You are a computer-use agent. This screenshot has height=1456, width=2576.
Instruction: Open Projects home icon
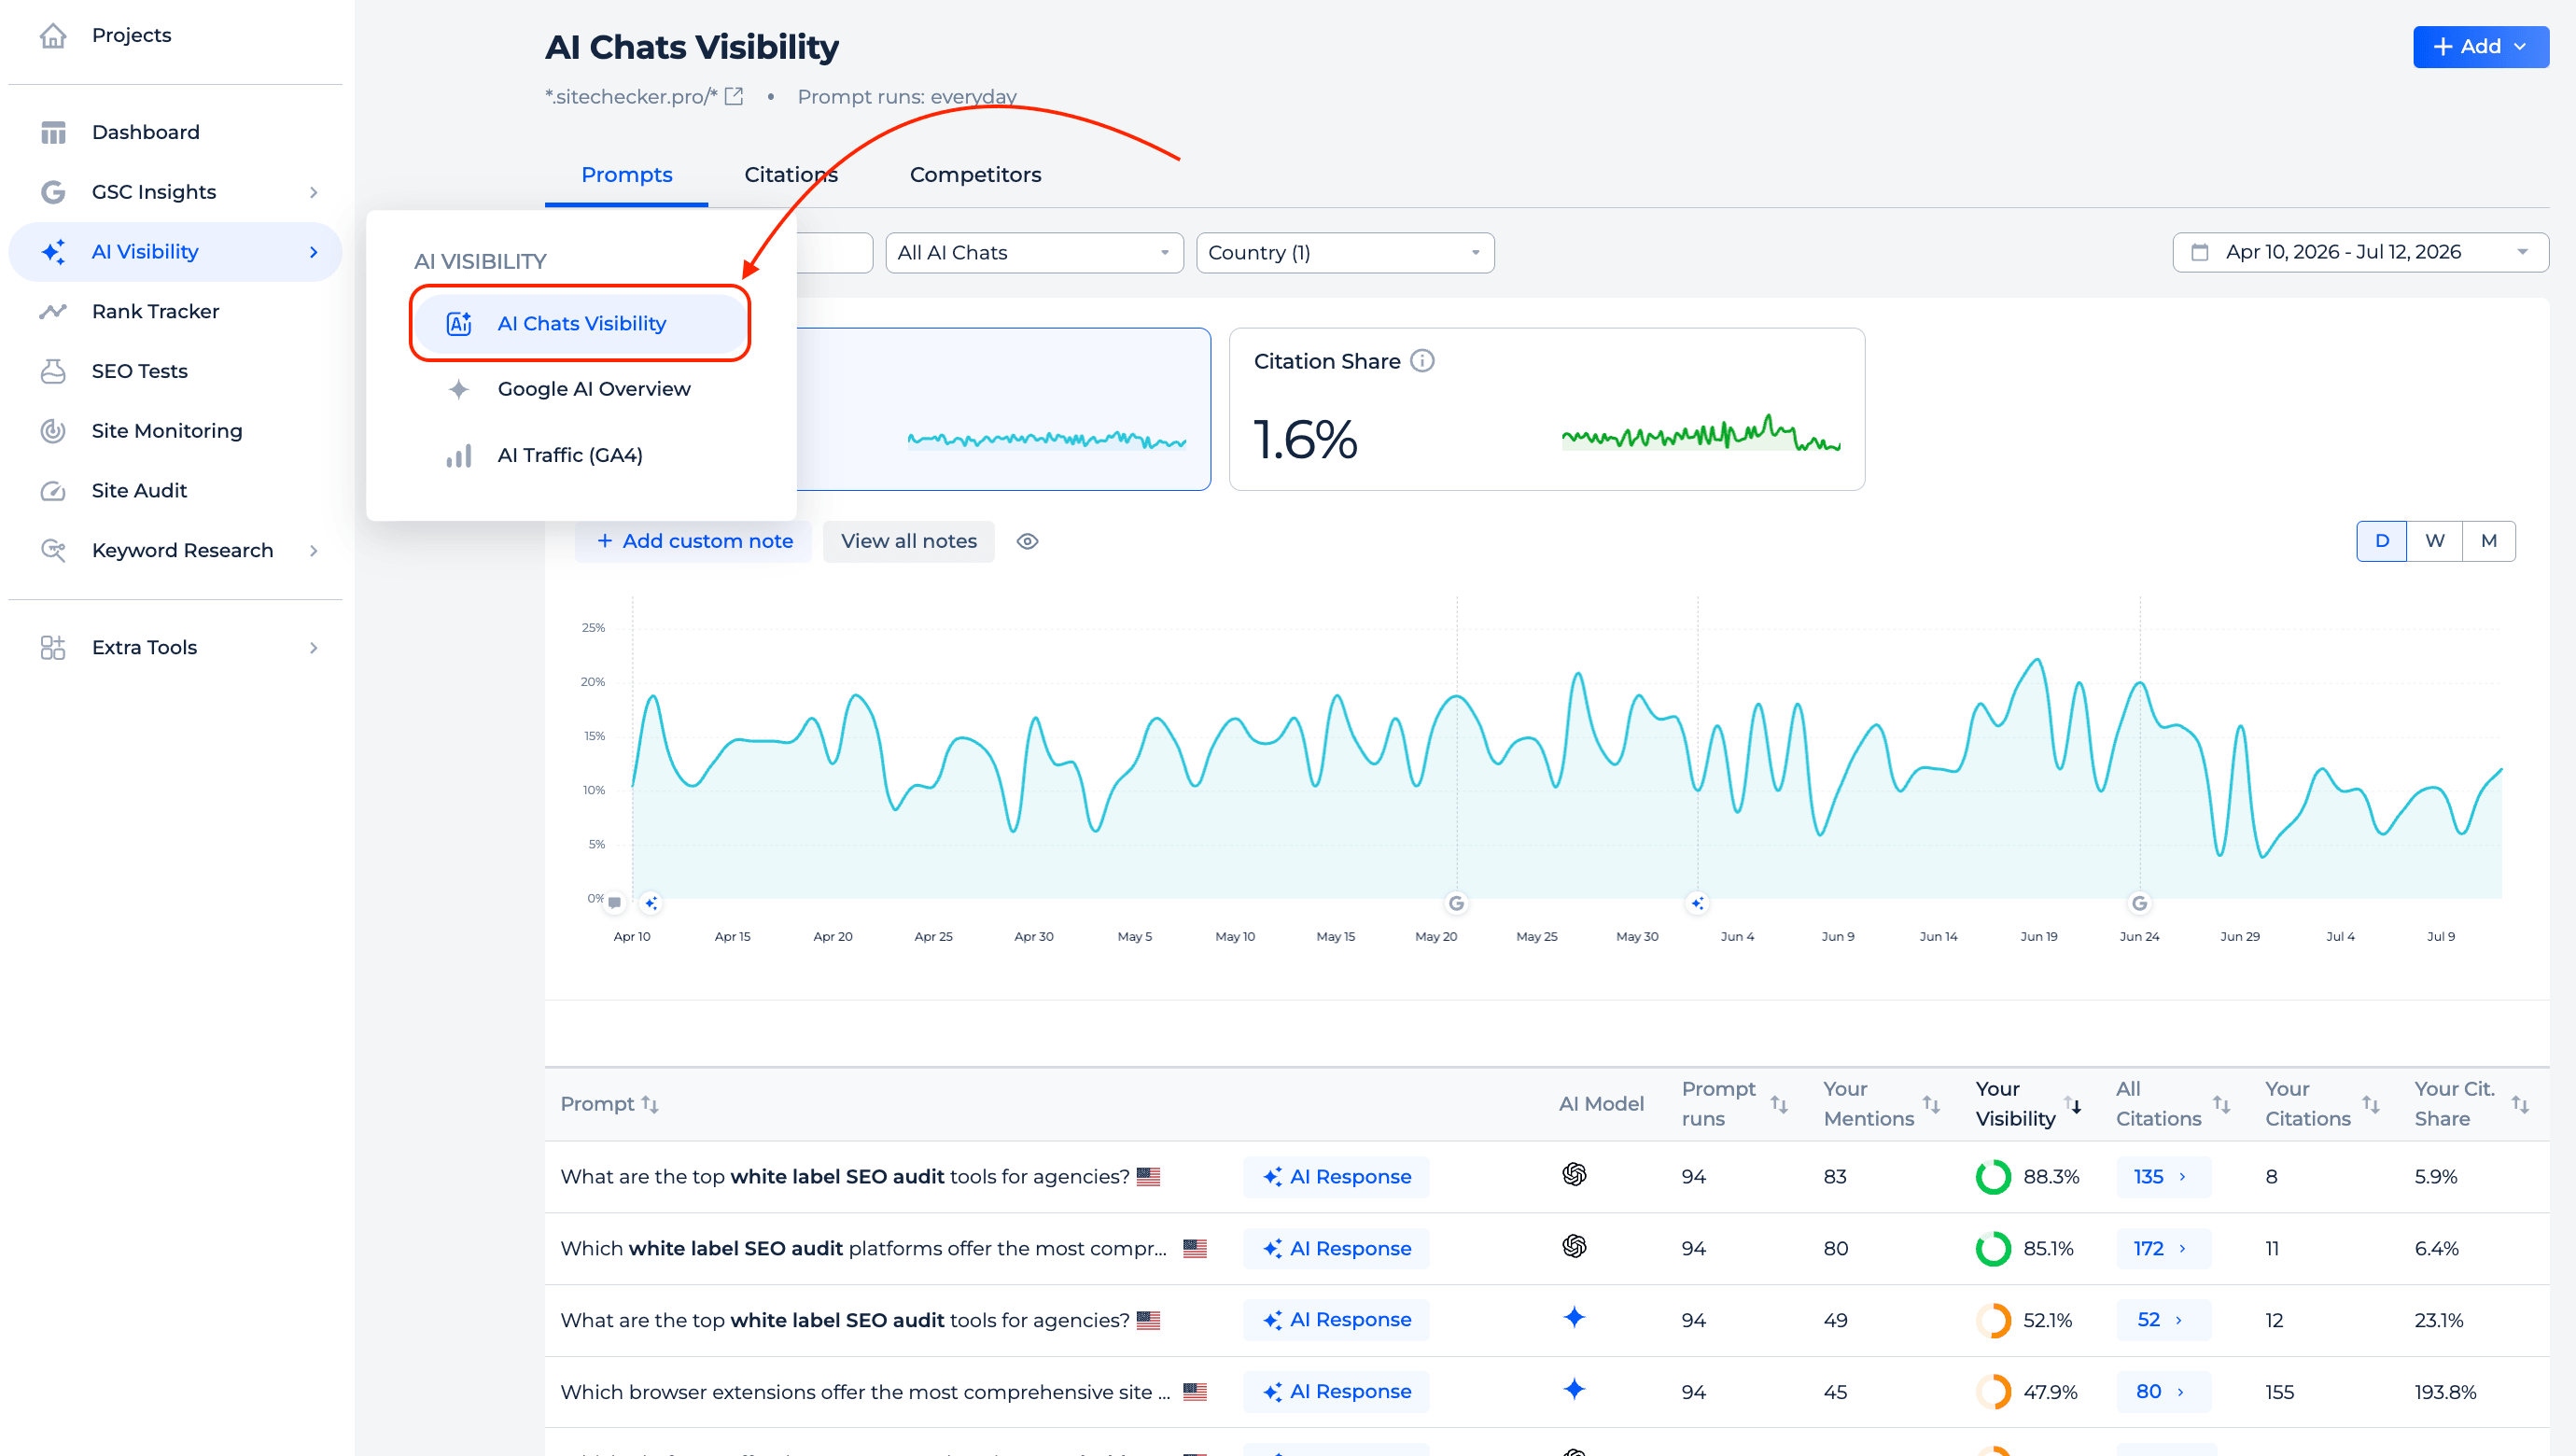[53, 36]
